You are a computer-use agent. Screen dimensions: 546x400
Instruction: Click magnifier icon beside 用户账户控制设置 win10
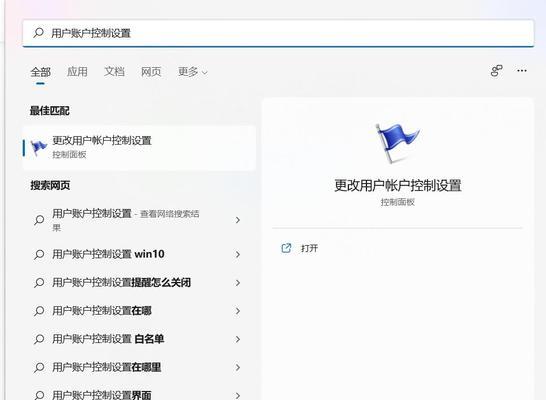(x=39, y=254)
